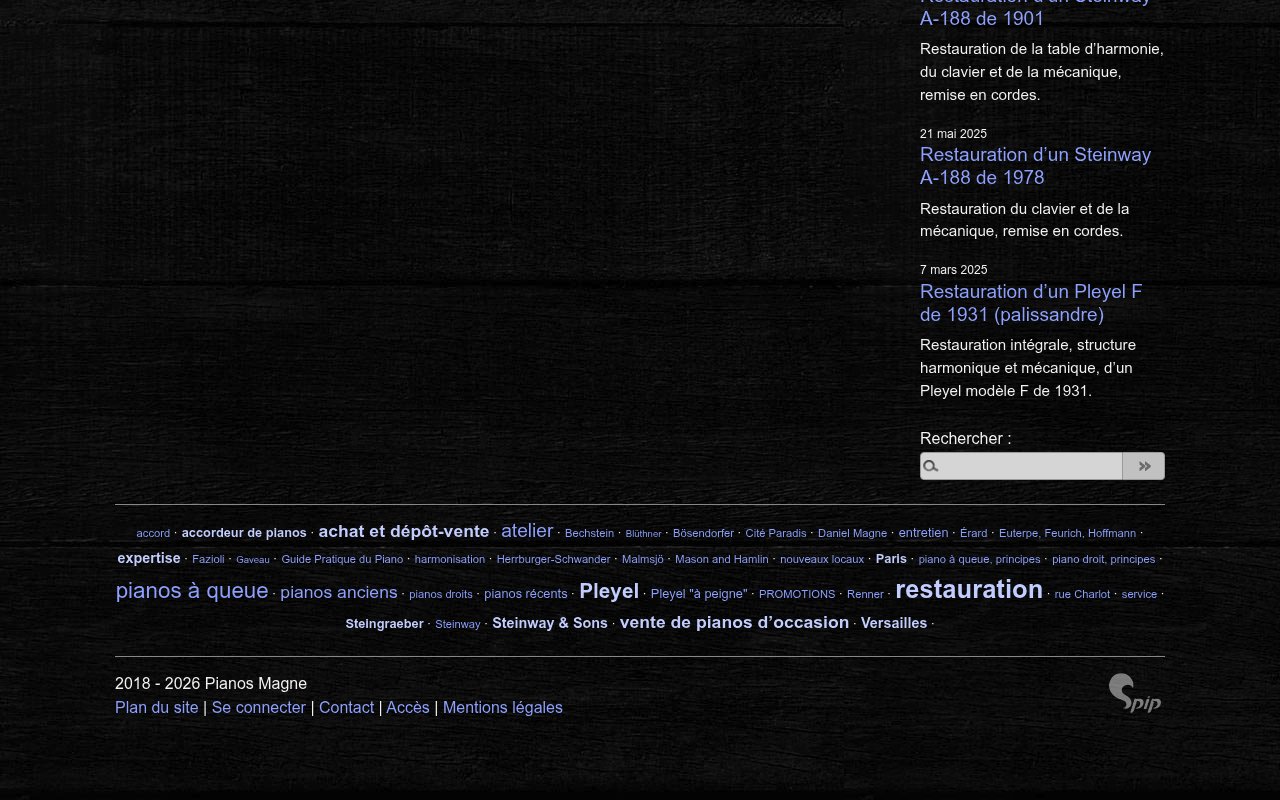
Task: Click the search submit arrow button
Action: [1143, 466]
